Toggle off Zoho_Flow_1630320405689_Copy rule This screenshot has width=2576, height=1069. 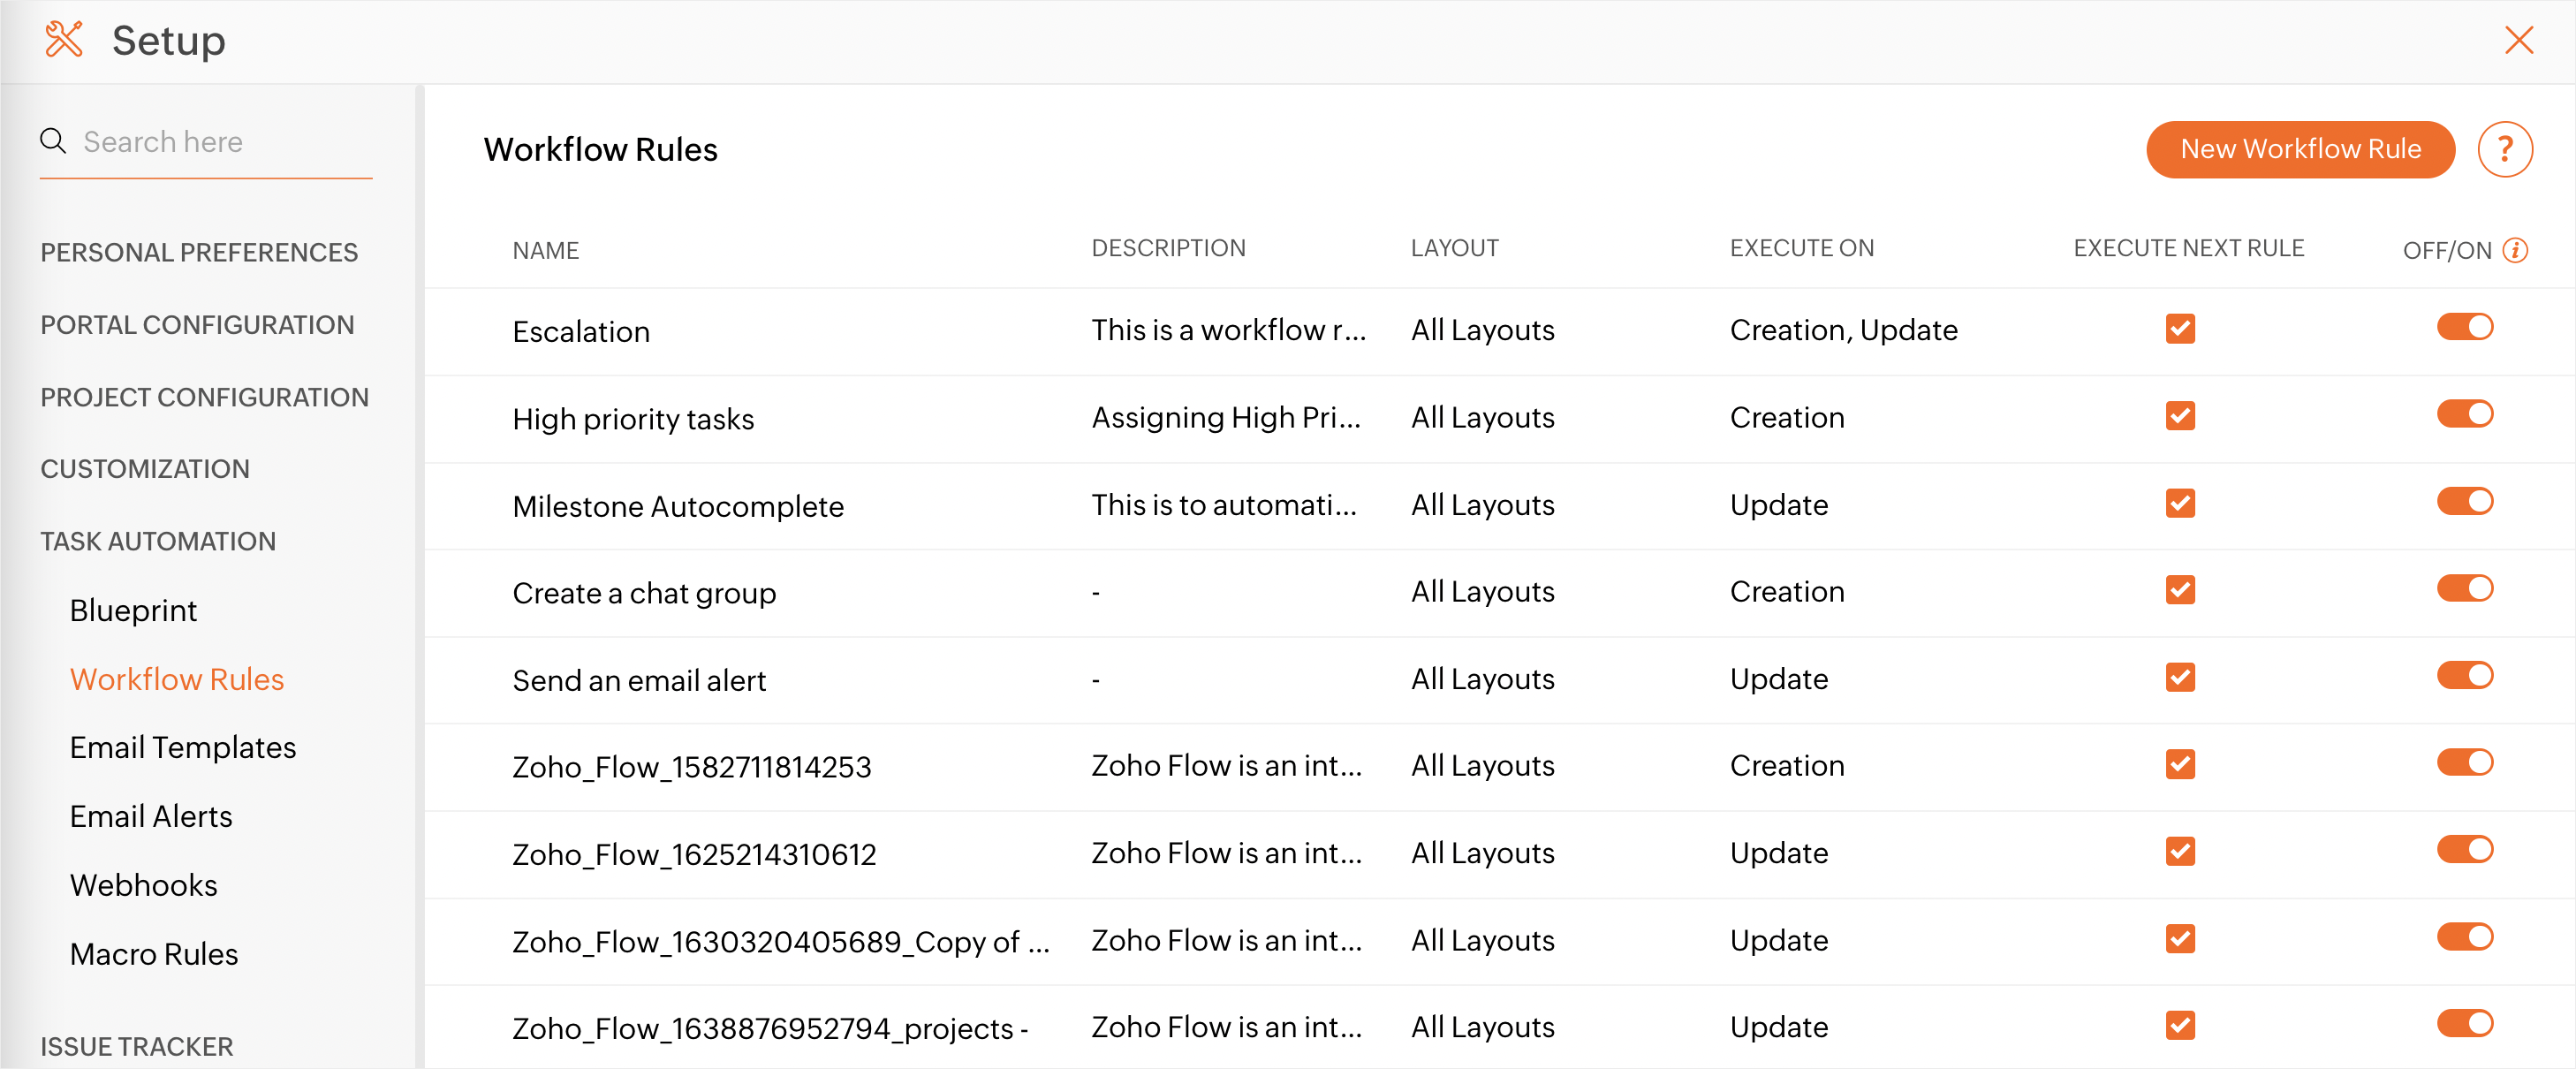[2465, 936]
